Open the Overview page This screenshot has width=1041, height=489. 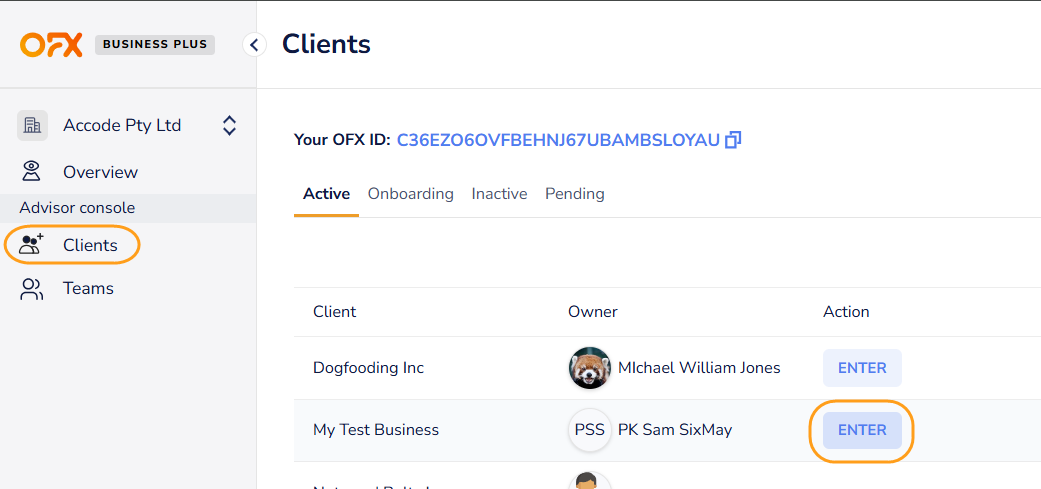(100, 172)
